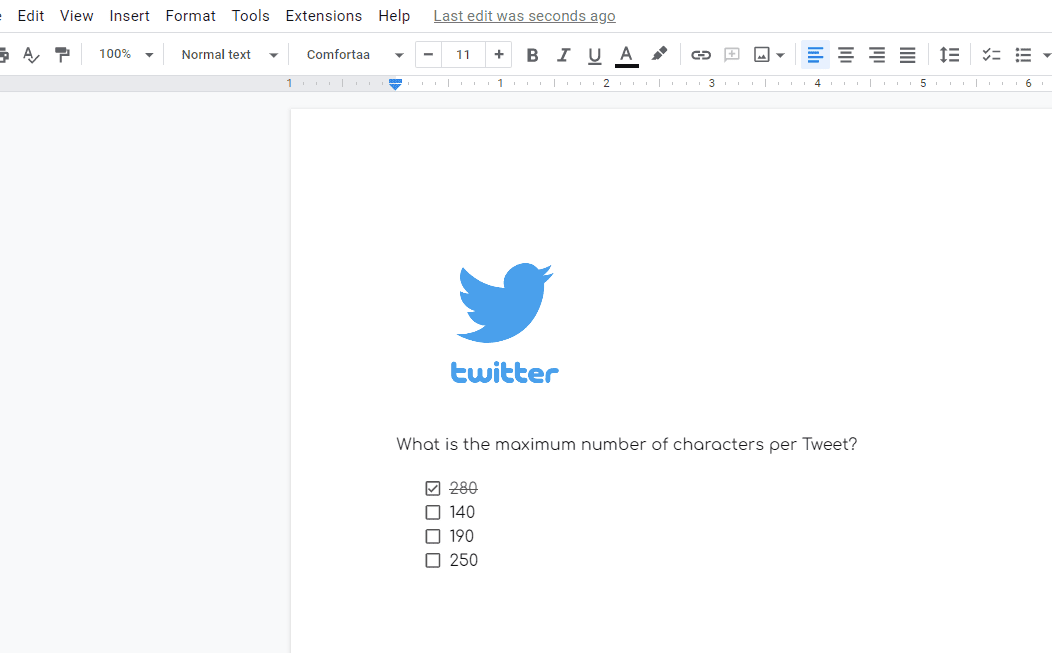Open the Comfortaa font dropdown

[355, 55]
